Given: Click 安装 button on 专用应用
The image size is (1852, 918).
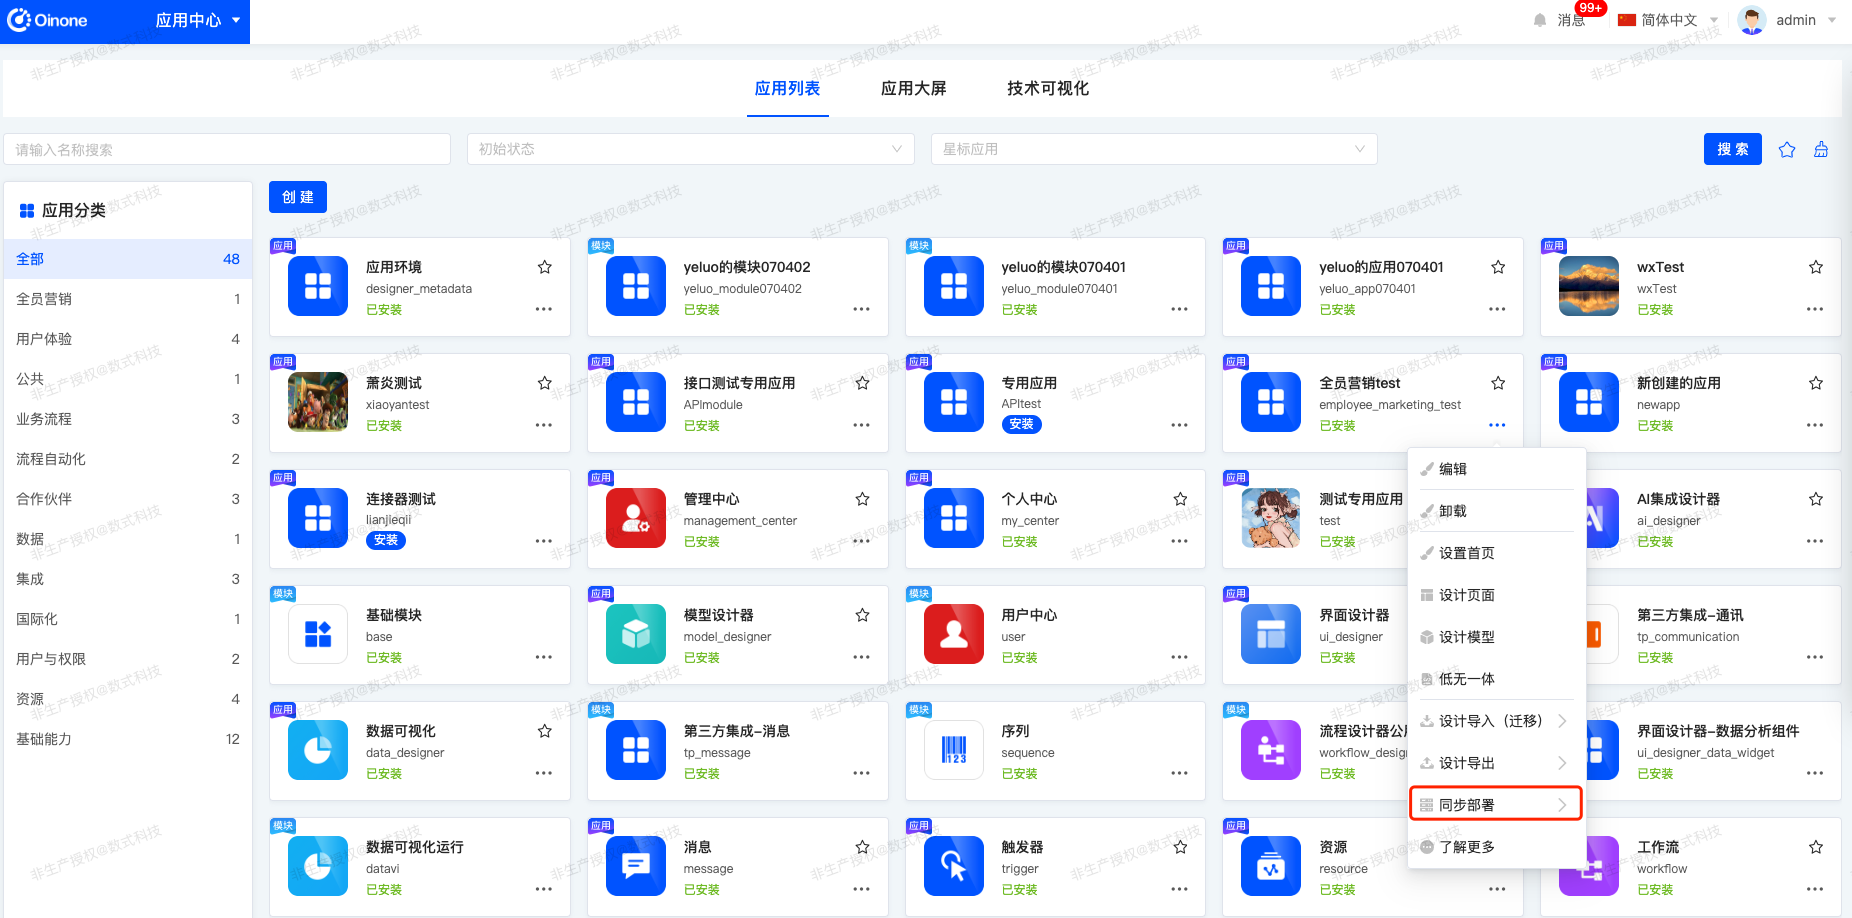Looking at the screenshot, I should click(1021, 424).
